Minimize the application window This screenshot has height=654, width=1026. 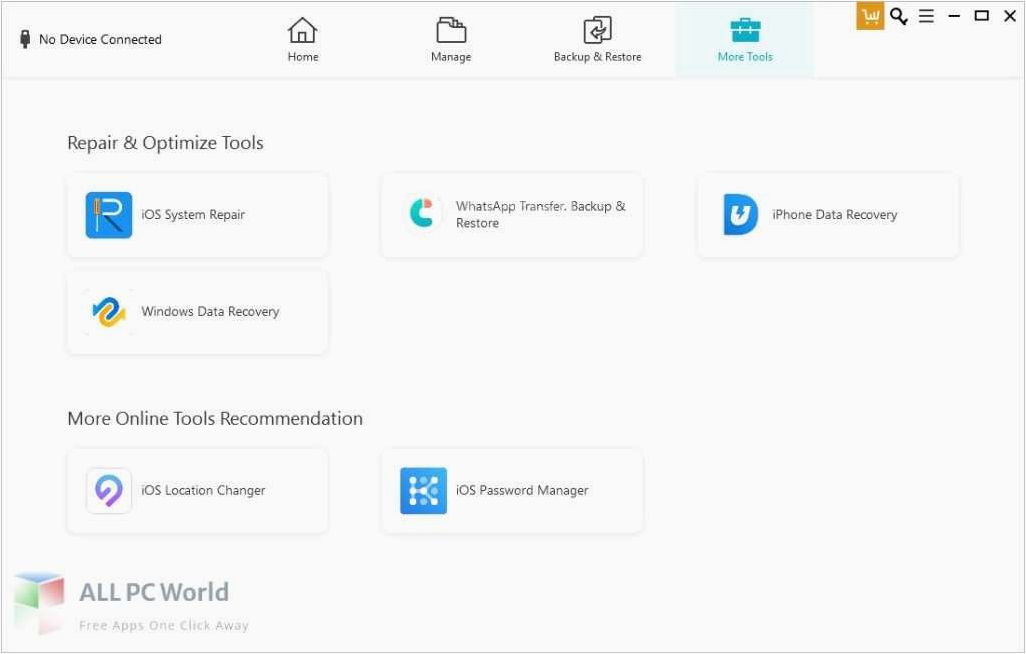click(954, 16)
